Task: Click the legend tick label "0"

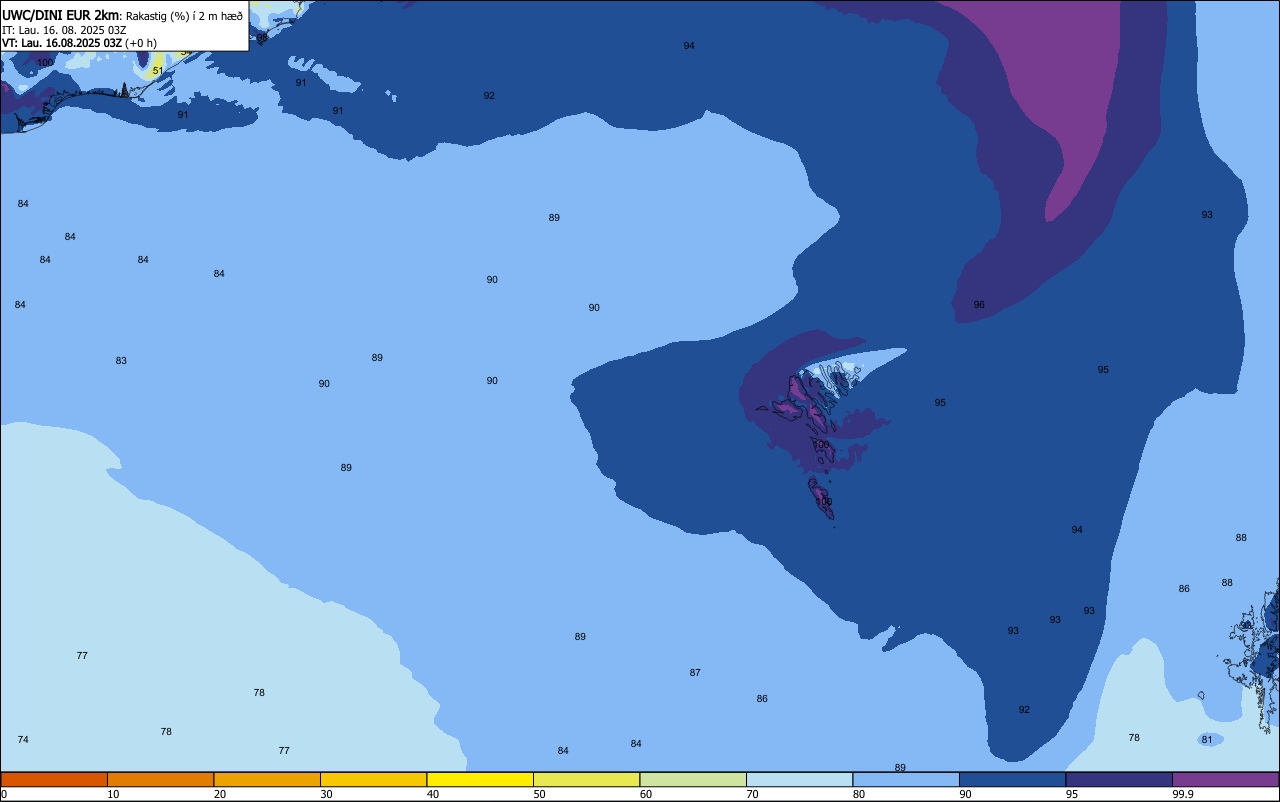Action: pos(4,794)
